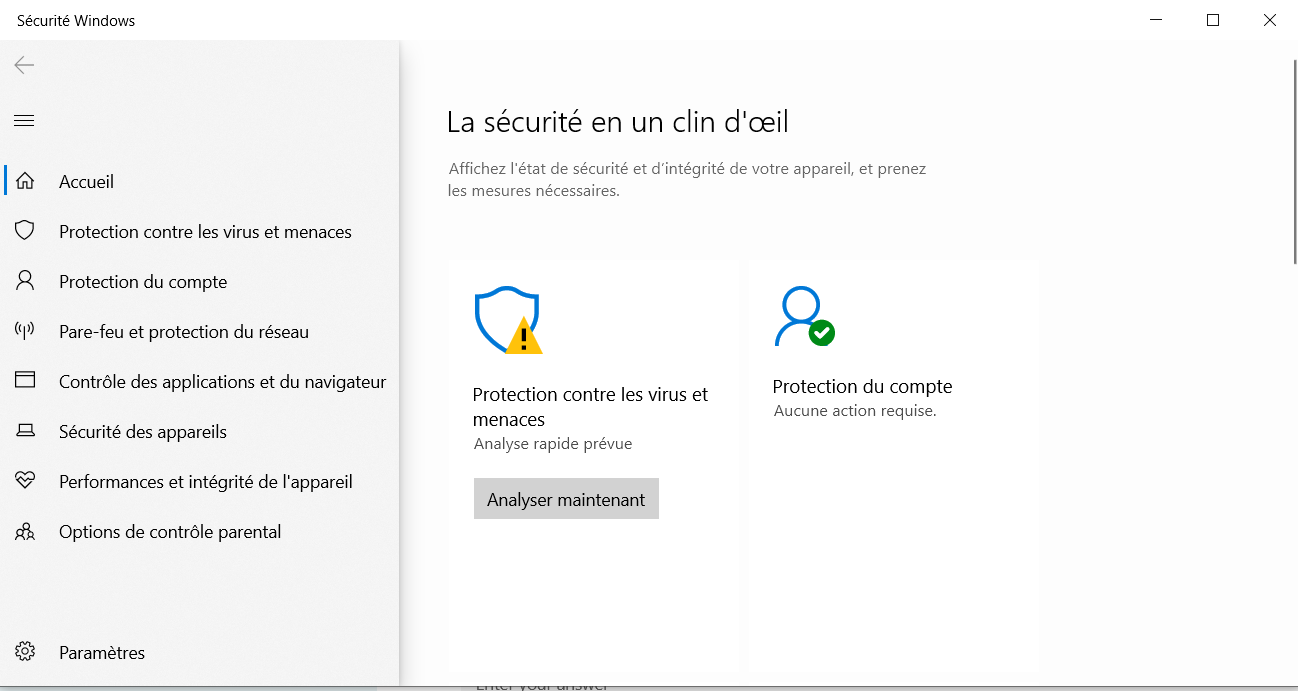
Task: Click the account protection person icon in sidebar
Action: pos(25,281)
